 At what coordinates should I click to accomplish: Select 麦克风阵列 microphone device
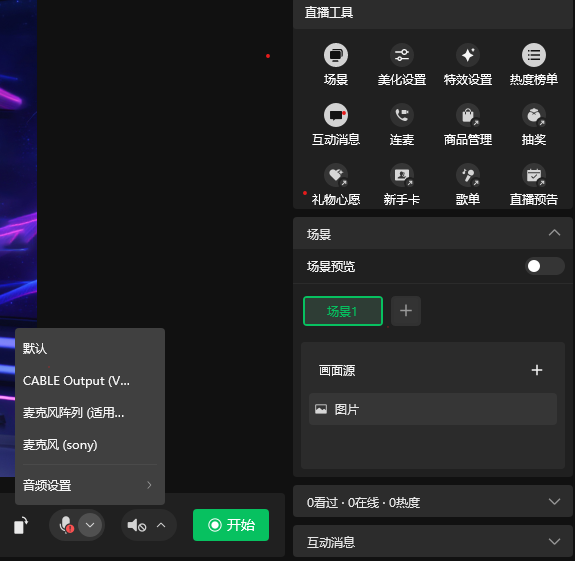90,412
